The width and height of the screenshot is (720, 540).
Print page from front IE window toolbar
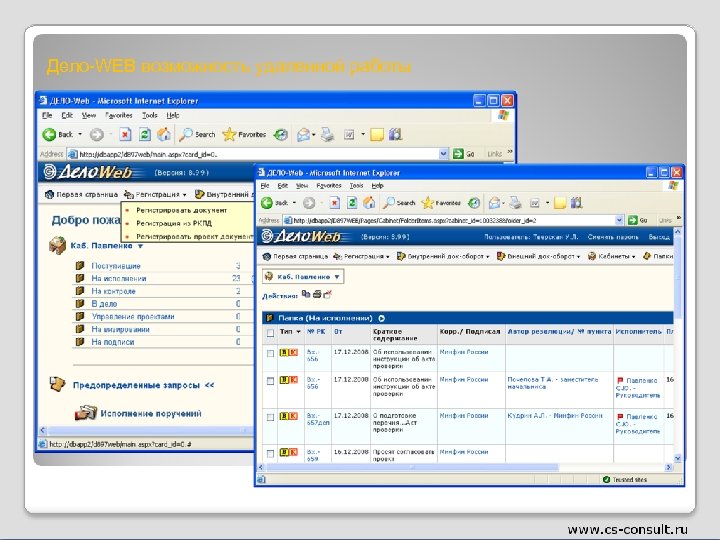tap(516, 202)
